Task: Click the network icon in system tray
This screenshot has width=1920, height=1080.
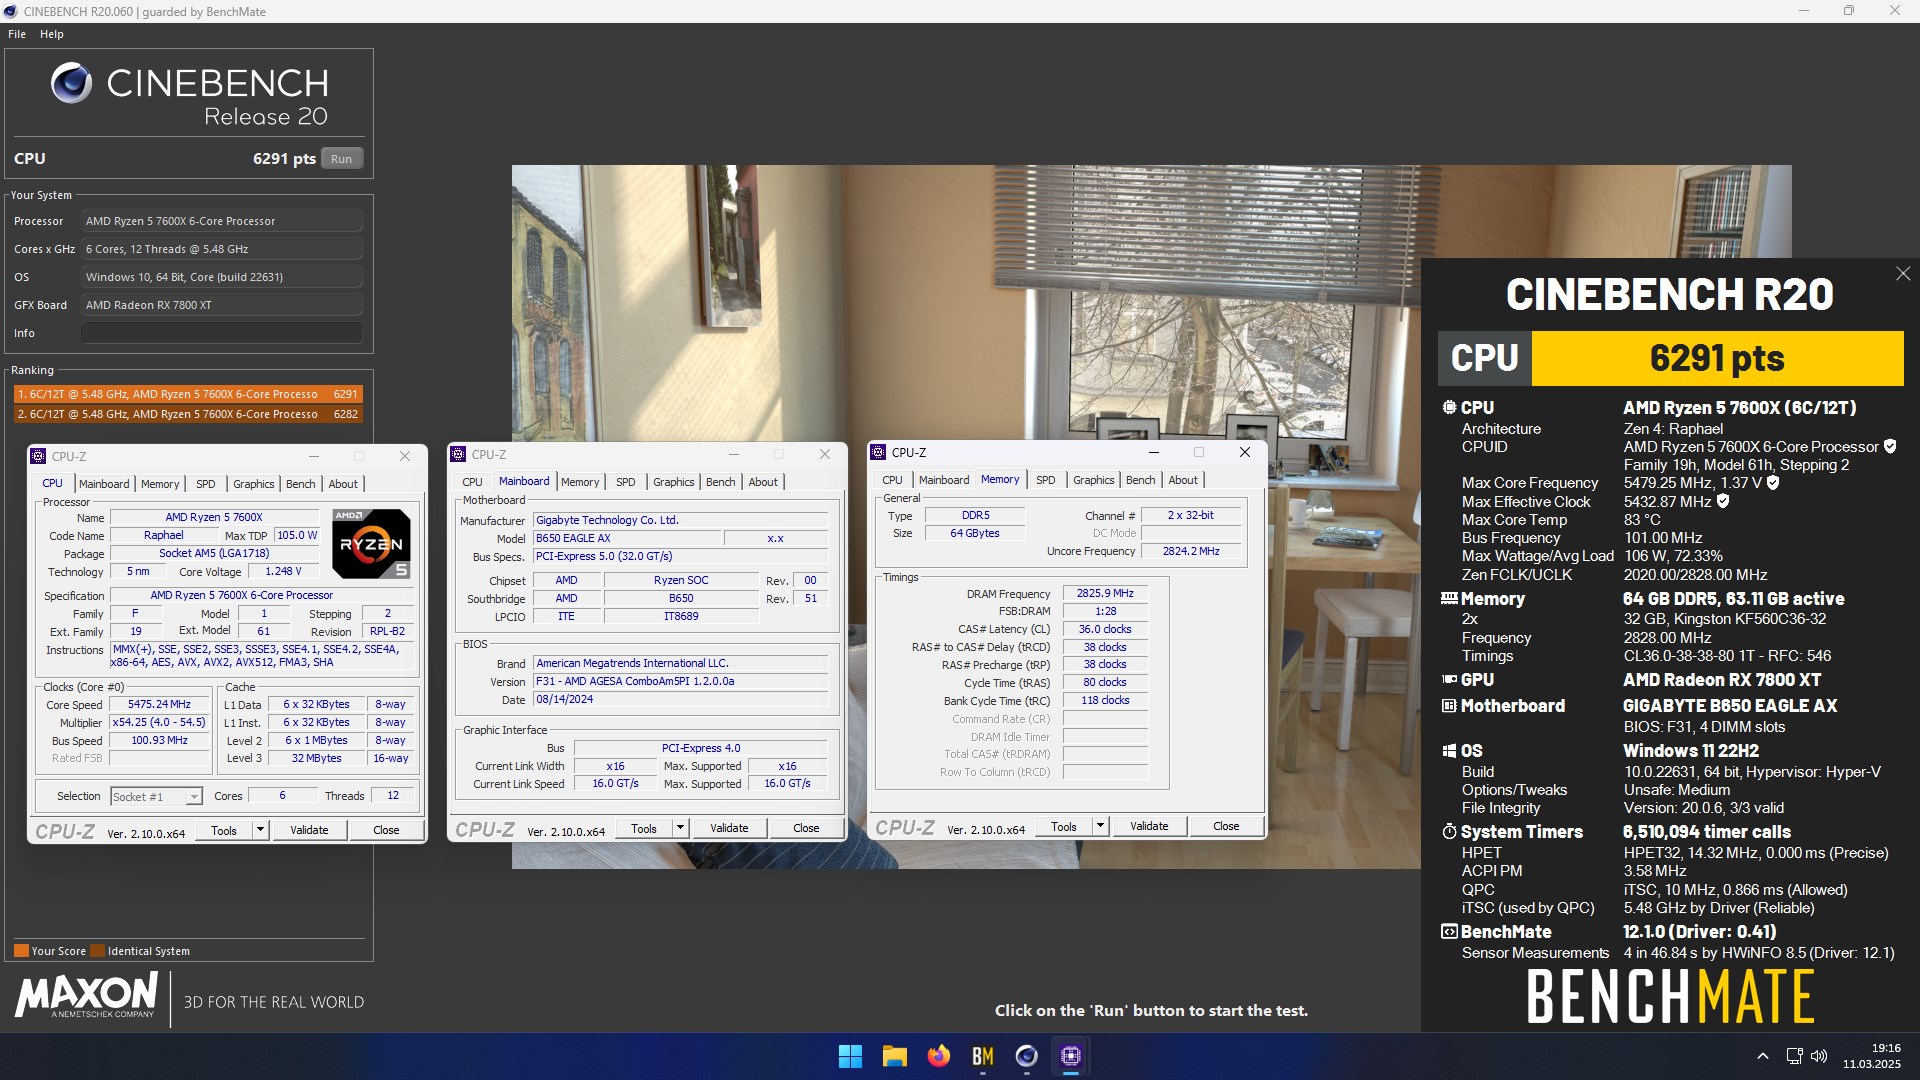Action: 1795,1056
